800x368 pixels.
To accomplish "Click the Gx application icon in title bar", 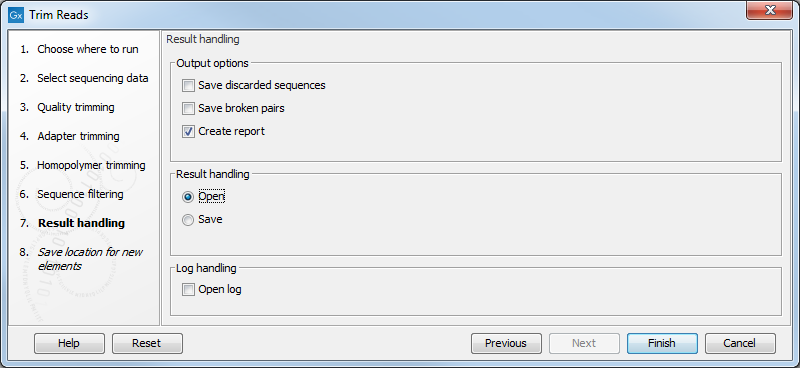I will click(16, 15).
